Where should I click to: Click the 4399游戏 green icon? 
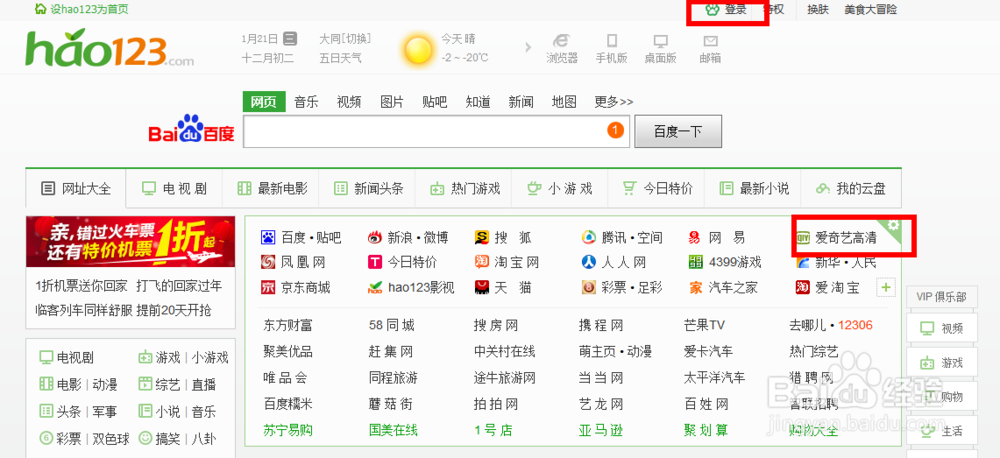696,262
